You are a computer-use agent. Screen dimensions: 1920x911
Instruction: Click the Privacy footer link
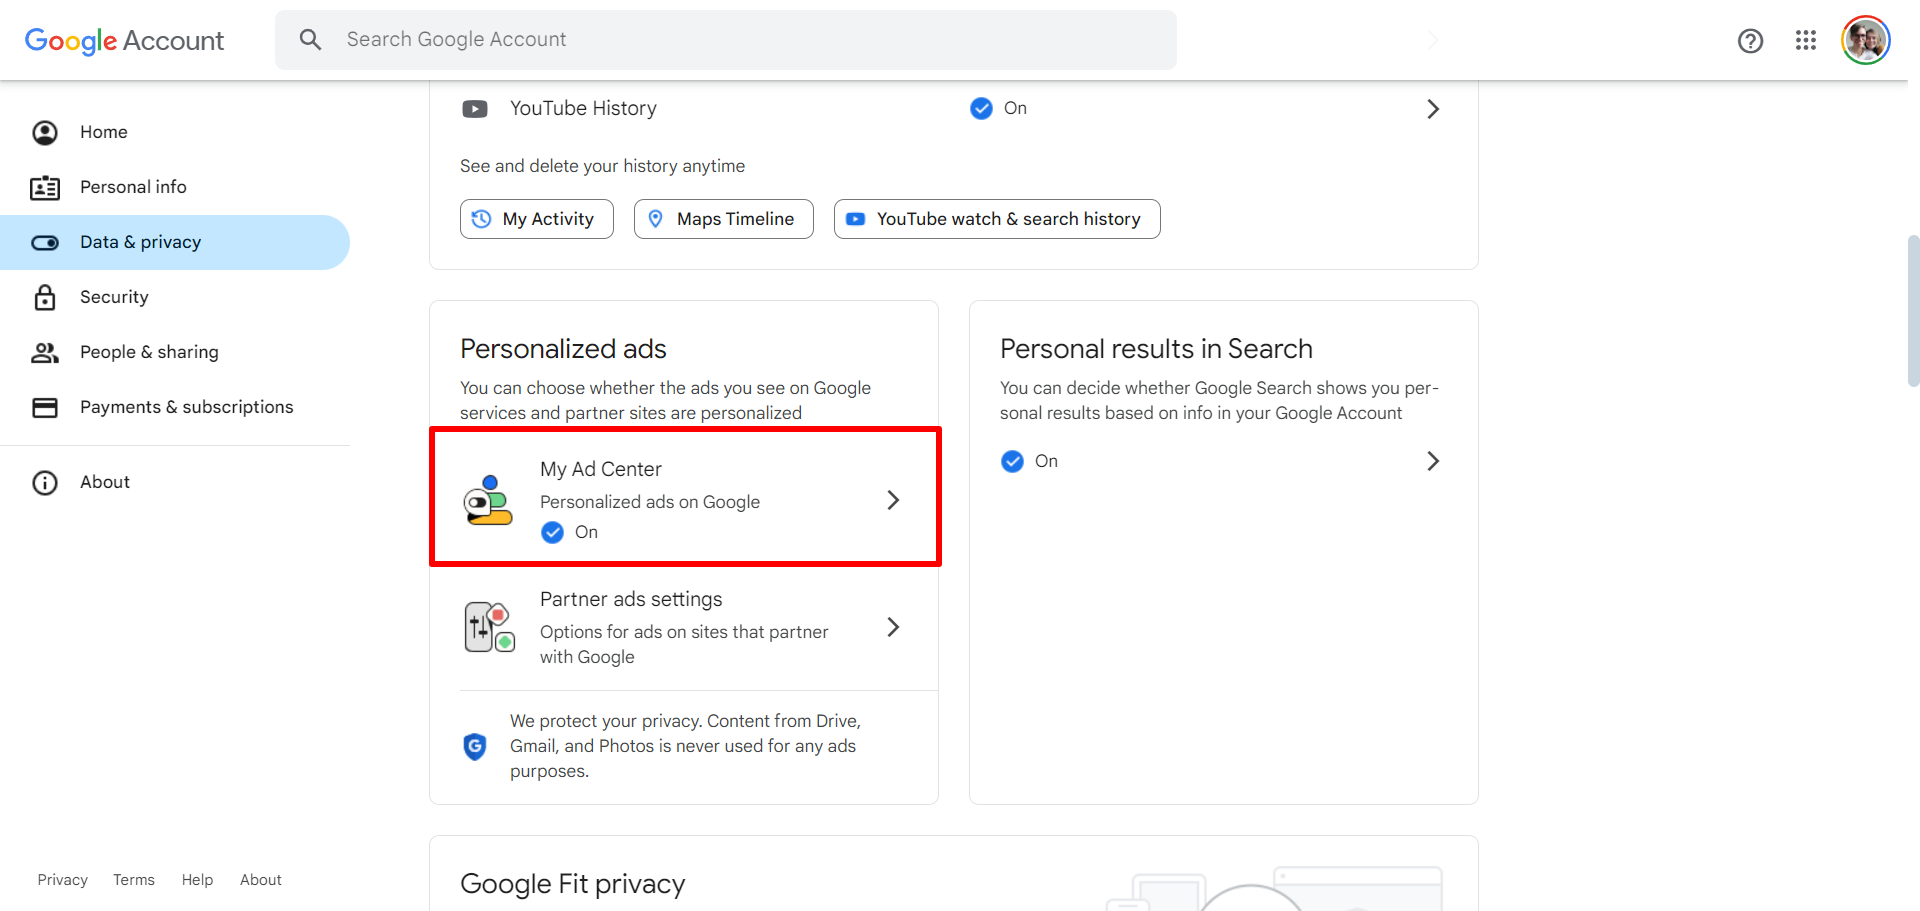click(63, 880)
